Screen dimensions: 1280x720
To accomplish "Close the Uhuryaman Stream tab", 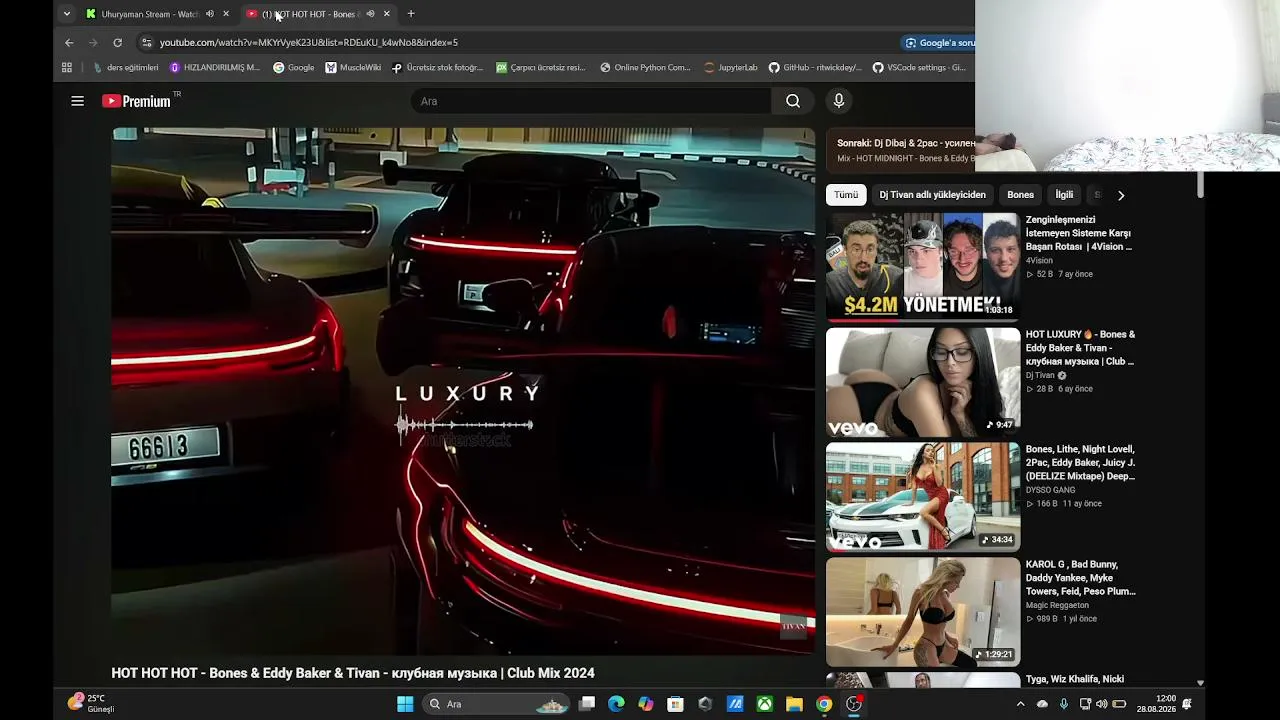I will (226, 14).
